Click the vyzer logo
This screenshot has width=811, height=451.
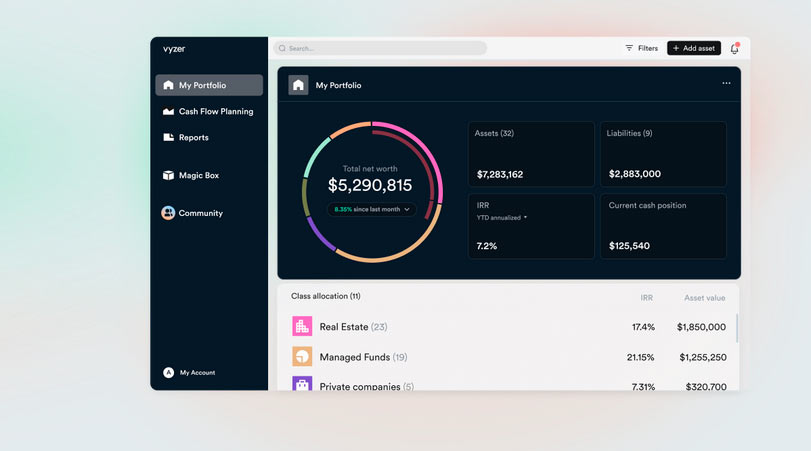tap(174, 49)
